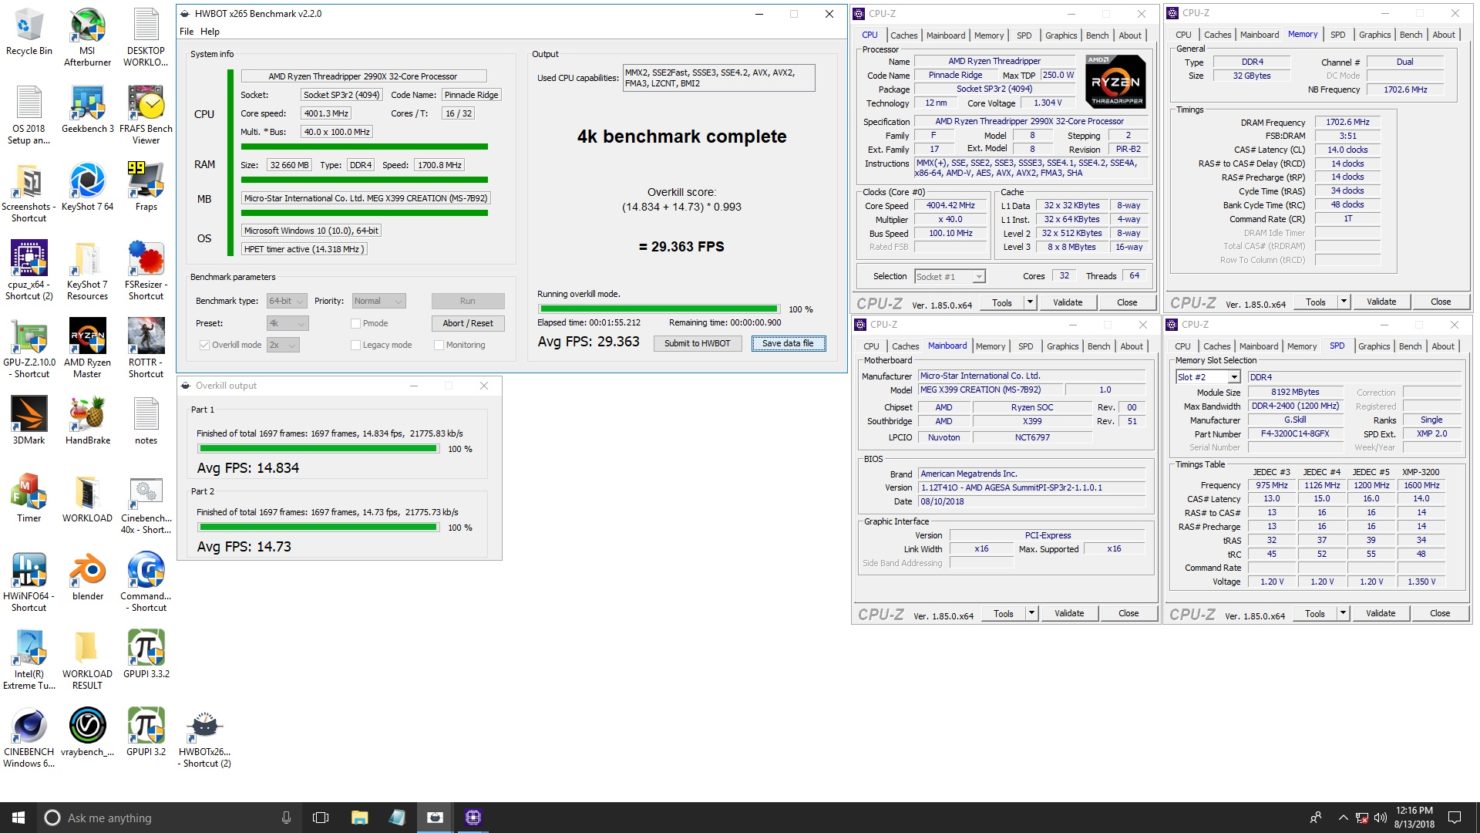Click Validate in the CPU-Z CPU window
The image size is (1480, 833).
coord(1067,302)
